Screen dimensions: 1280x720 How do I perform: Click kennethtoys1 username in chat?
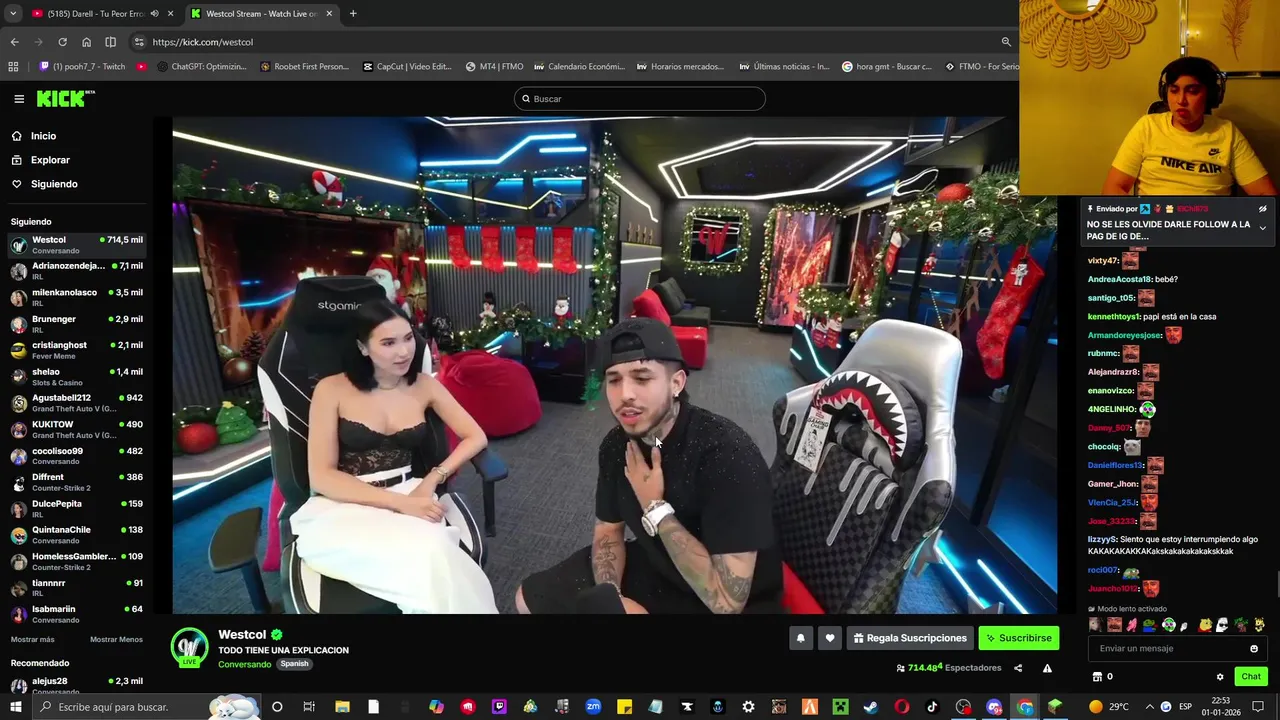pyautogui.click(x=1114, y=317)
